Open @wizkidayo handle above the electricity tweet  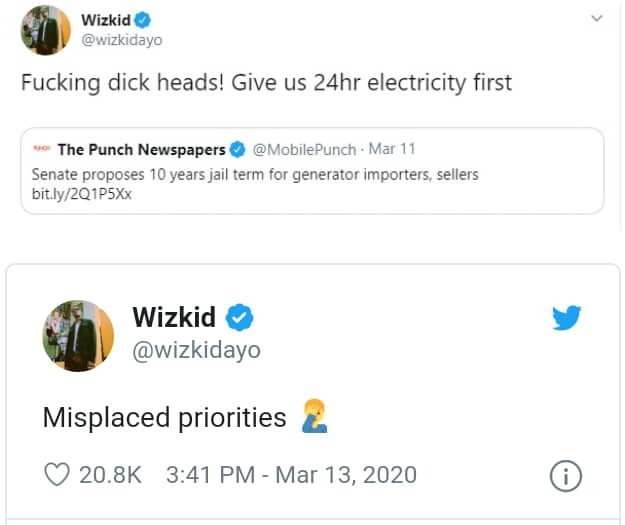[x=121, y=40]
